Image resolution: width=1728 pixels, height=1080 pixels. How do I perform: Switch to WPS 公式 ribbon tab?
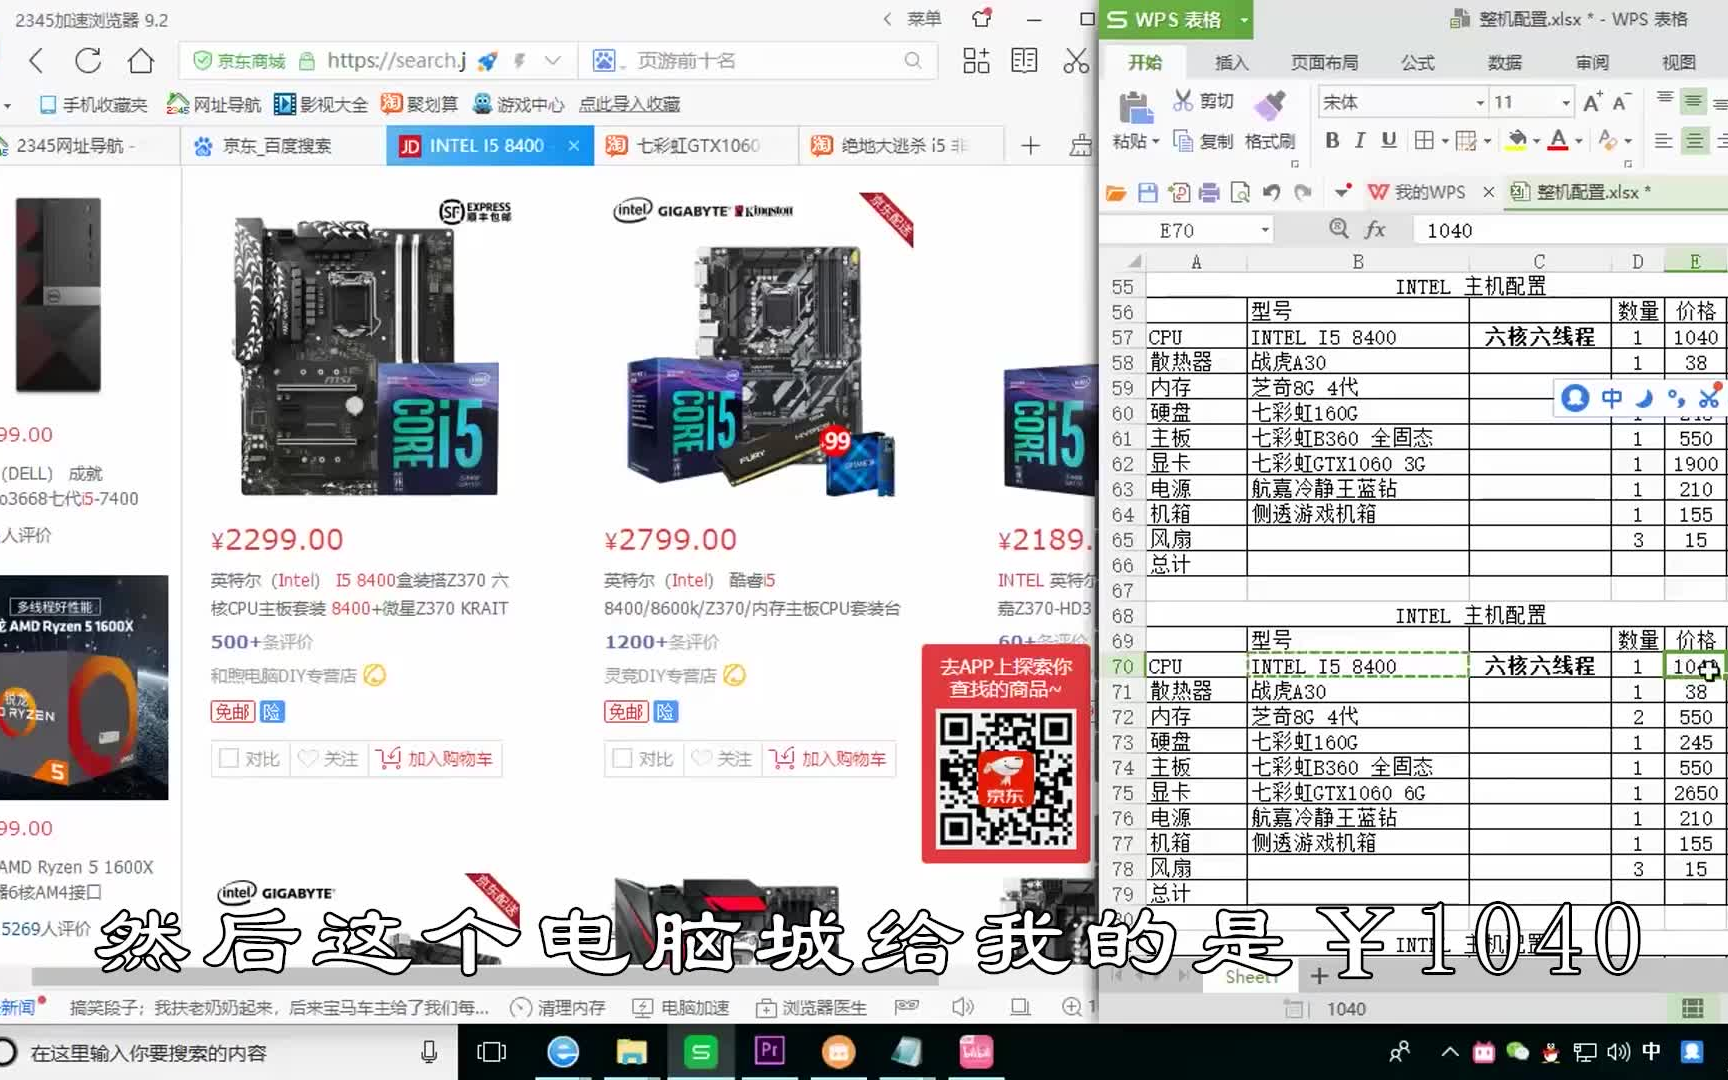(x=1417, y=63)
